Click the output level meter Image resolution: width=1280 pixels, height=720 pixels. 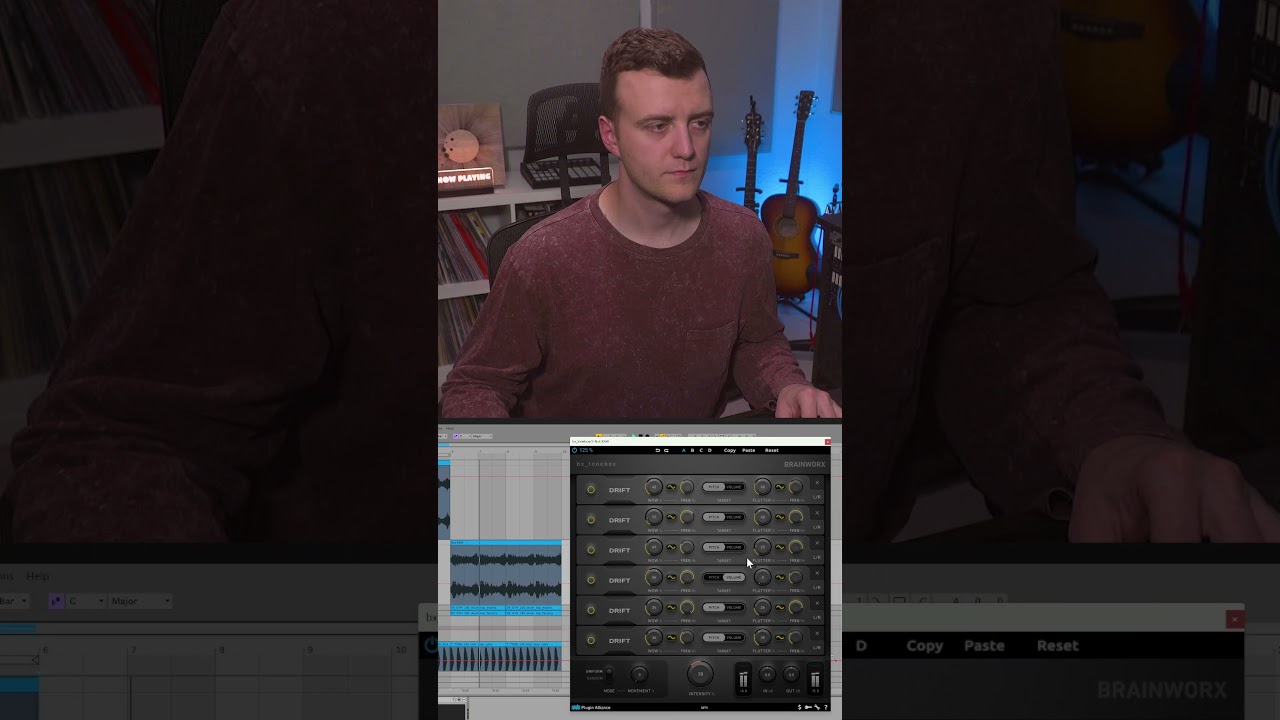tap(815, 679)
